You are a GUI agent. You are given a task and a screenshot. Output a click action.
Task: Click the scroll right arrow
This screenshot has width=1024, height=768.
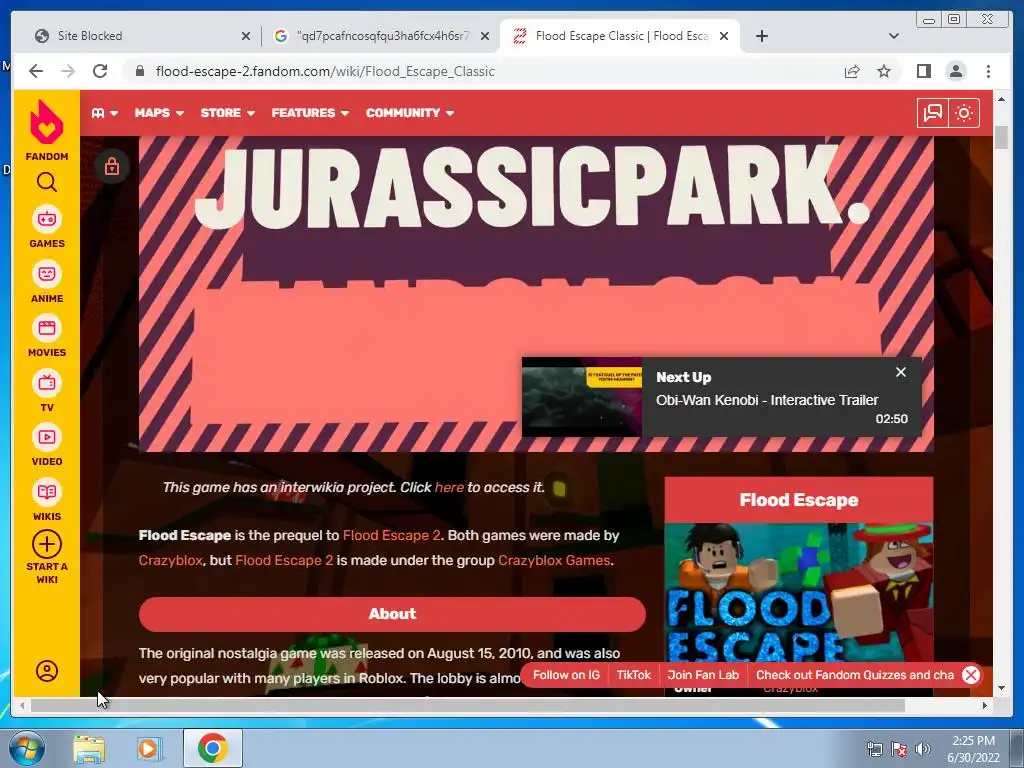click(x=985, y=705)
